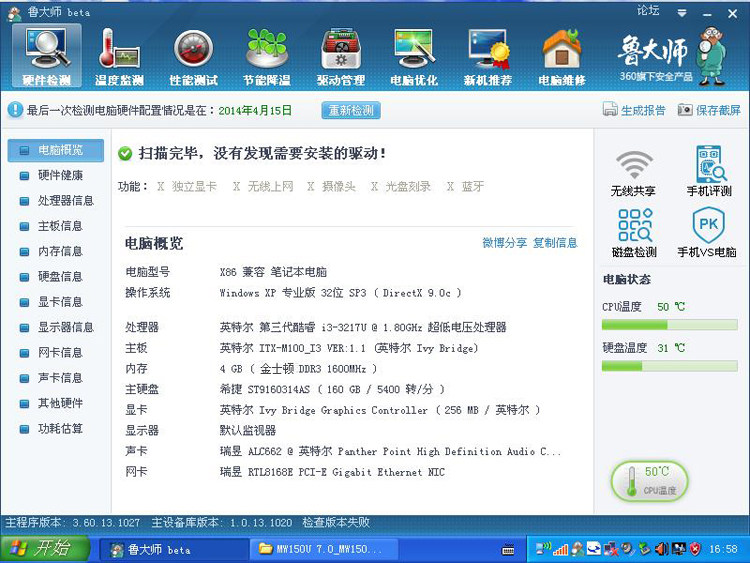The height and width of the screenshot is (563, 750).
Task: Open 驱动管理 driver management
Action: click(341, 56)
